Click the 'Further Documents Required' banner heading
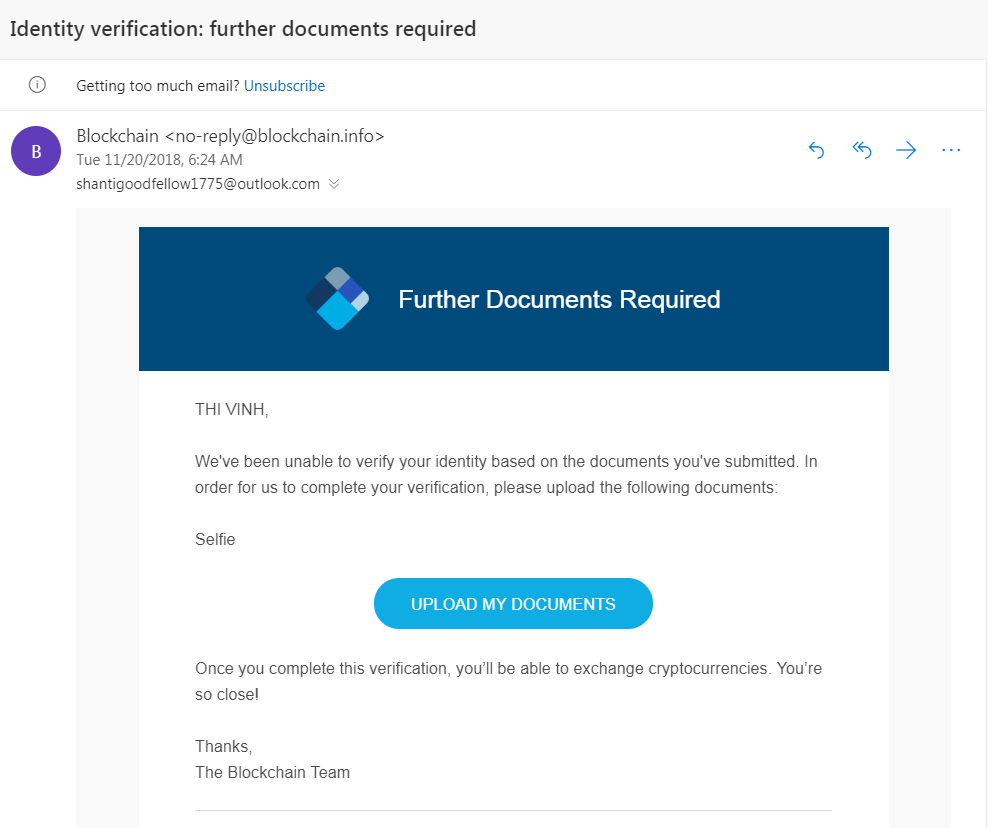Screen dimensions: 988x828 [559, 299]
